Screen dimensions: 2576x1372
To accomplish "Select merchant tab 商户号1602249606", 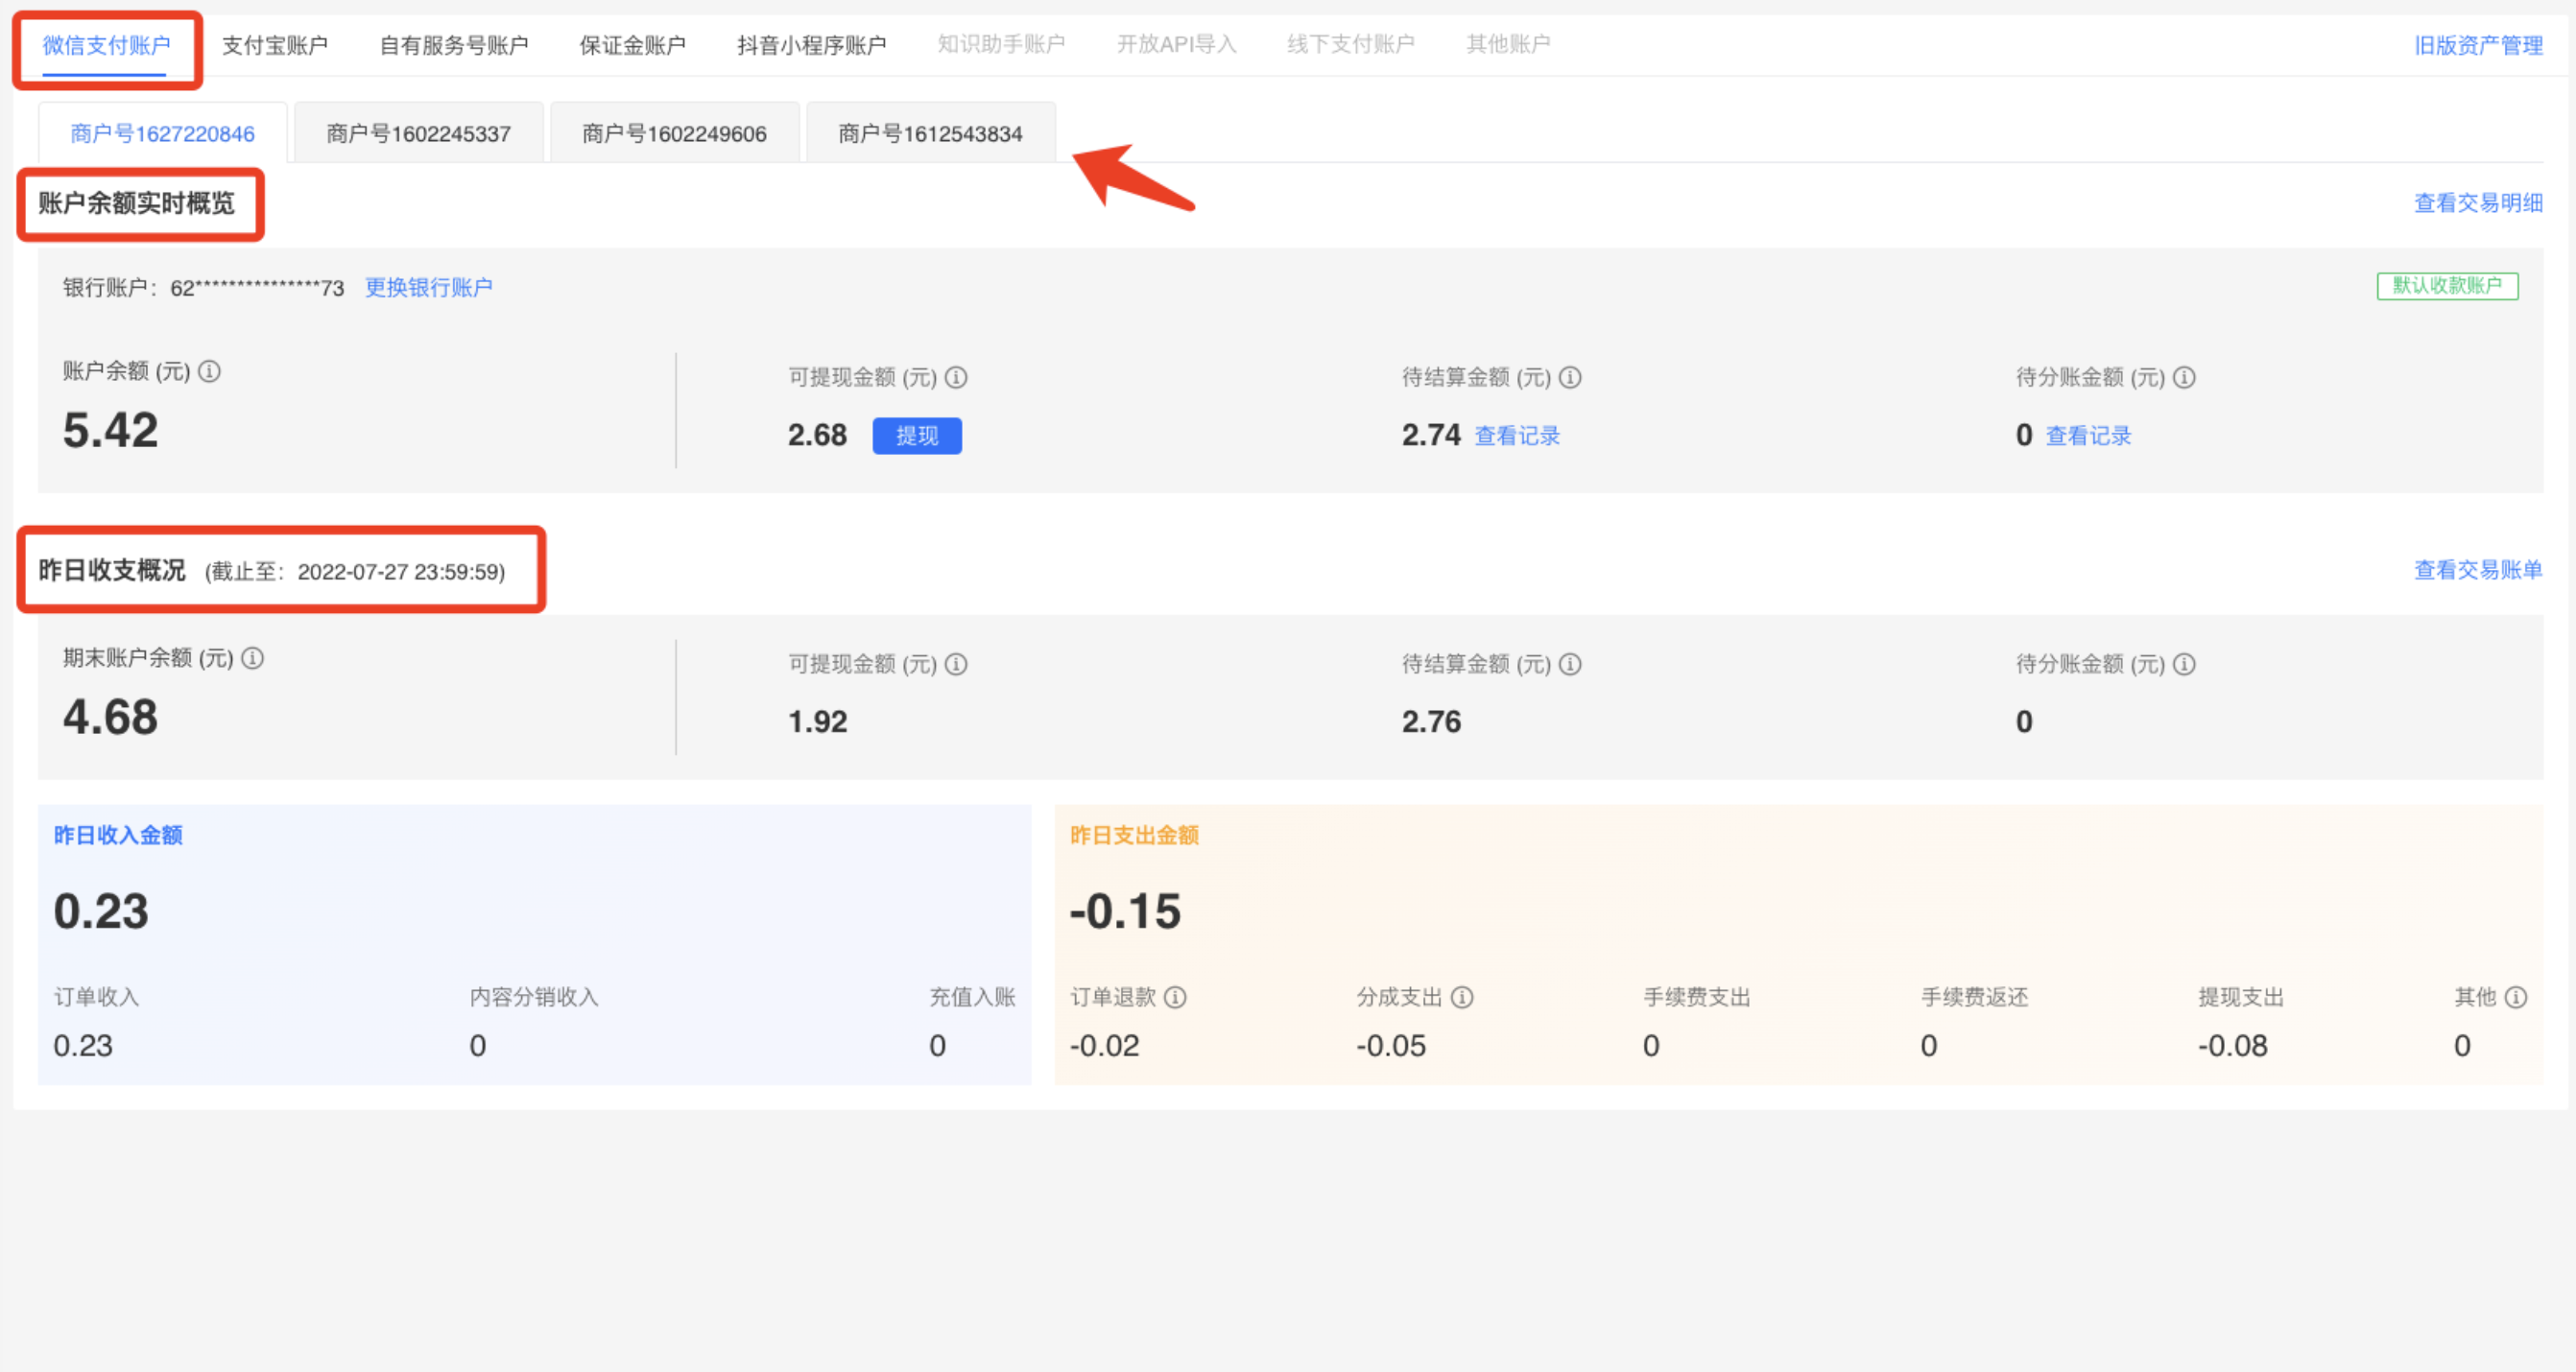I will coord(675,134).
